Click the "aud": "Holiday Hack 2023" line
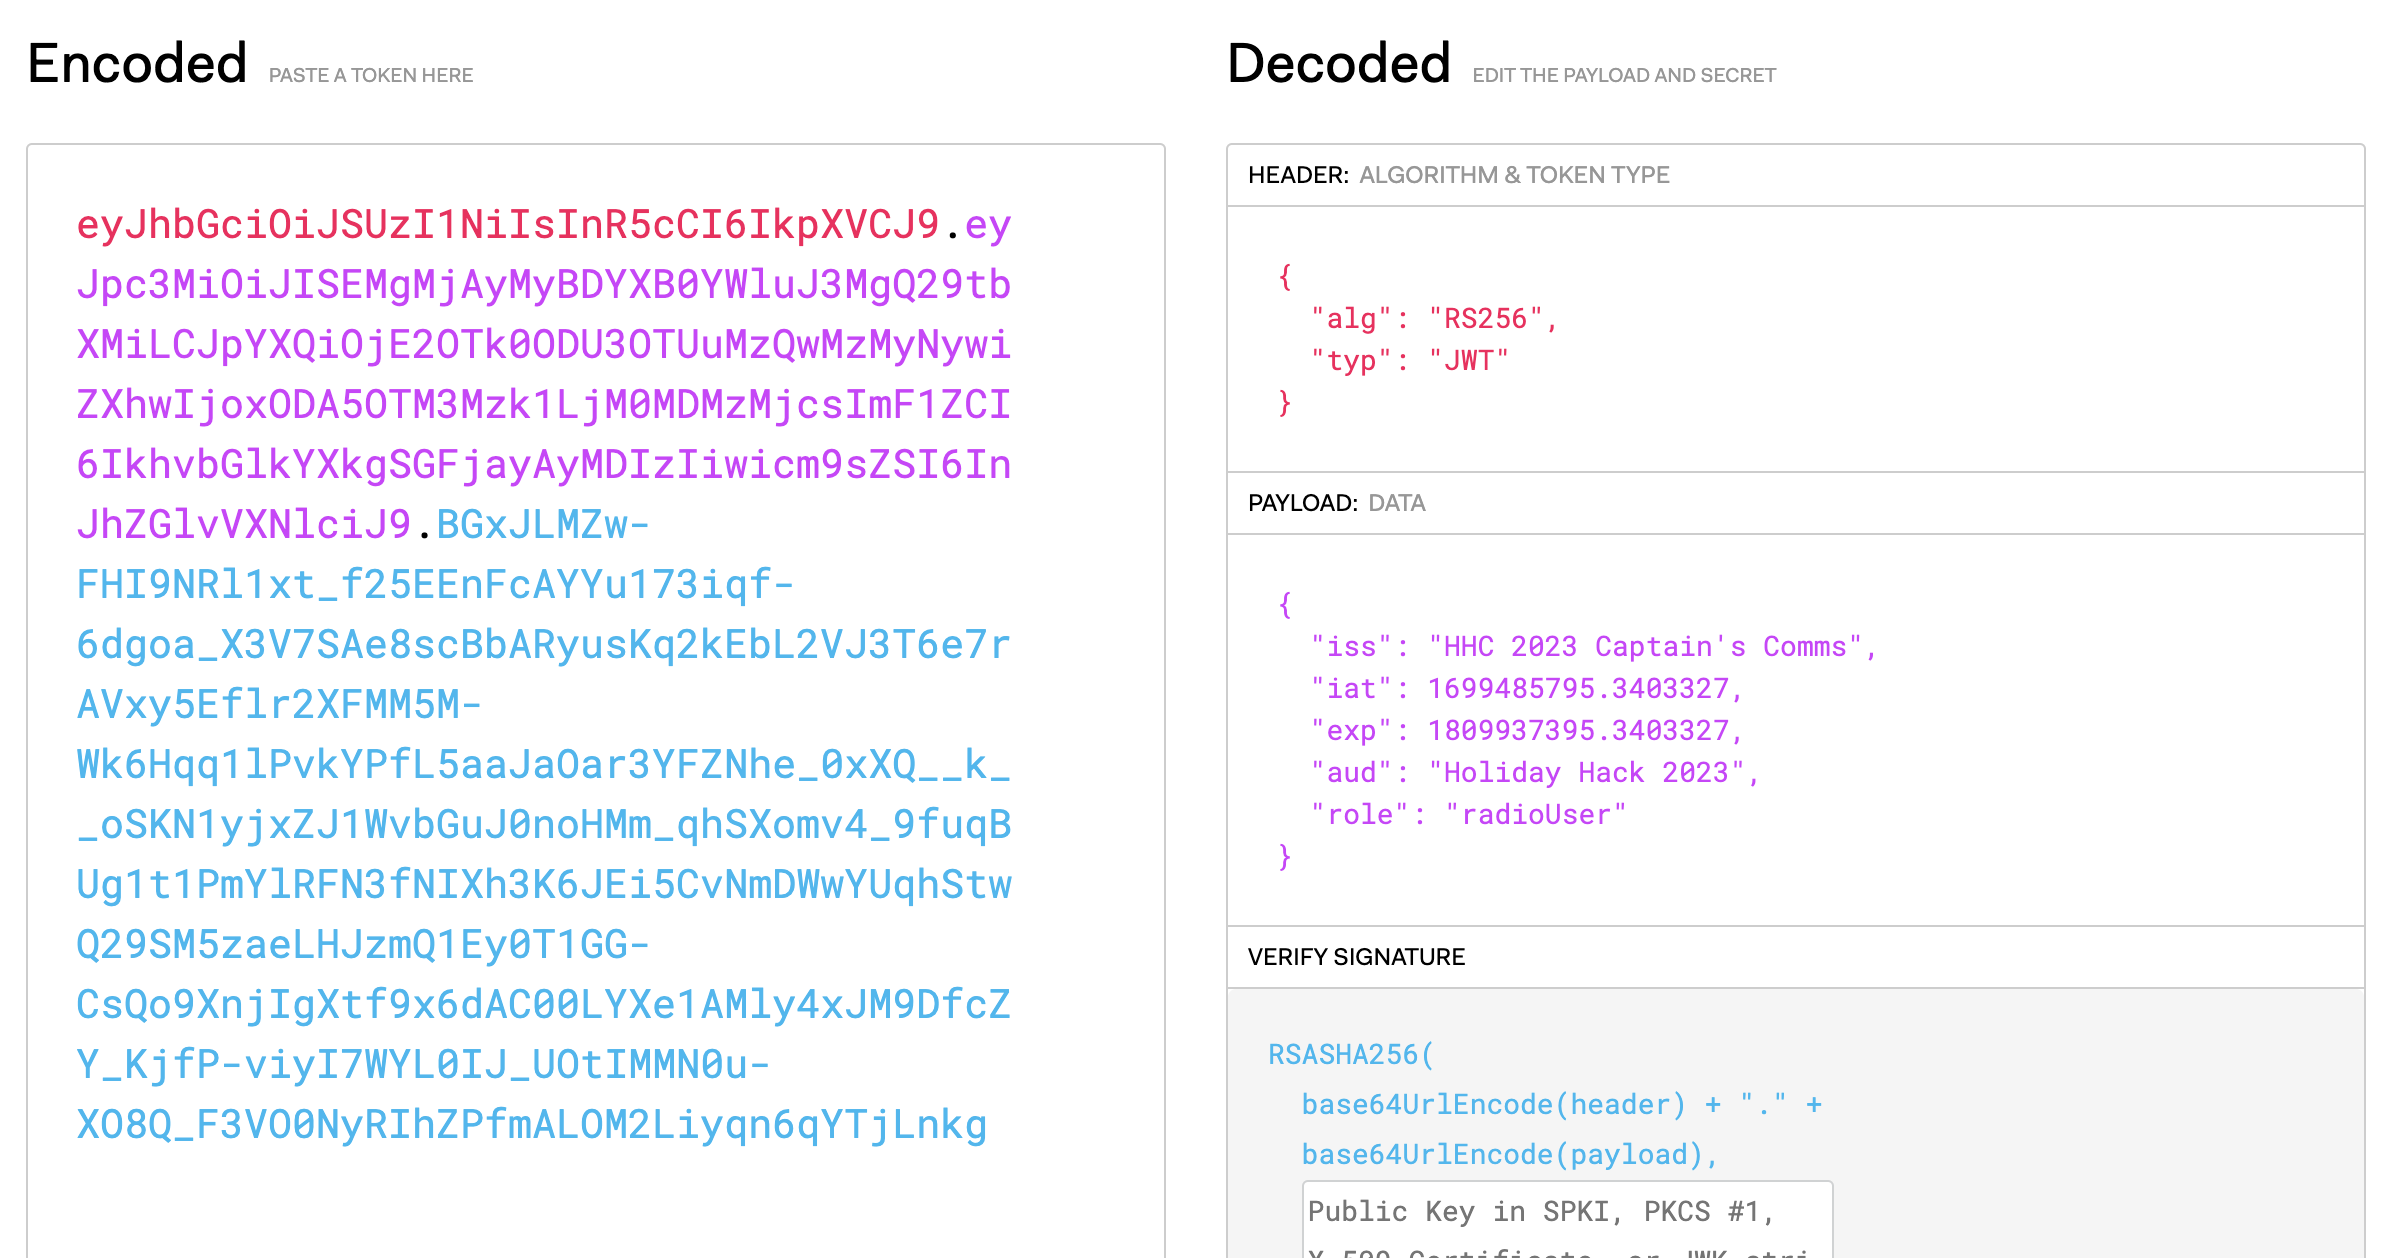This screenshot has width=2398, height=1258. [x=1535, y=773]
